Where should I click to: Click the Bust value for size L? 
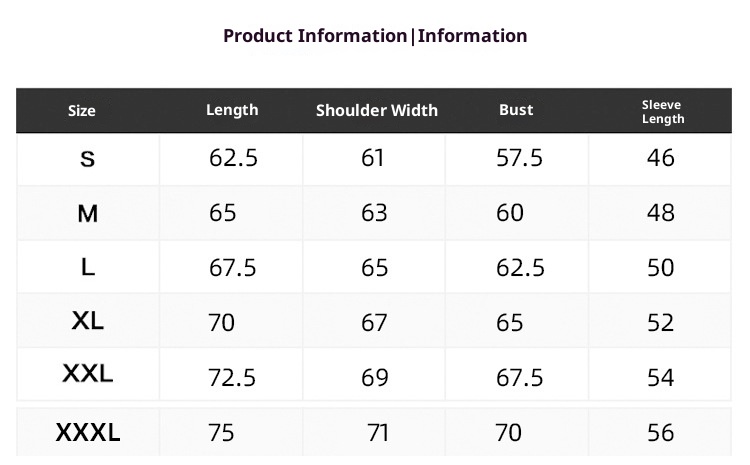click(x=520, y=268)
